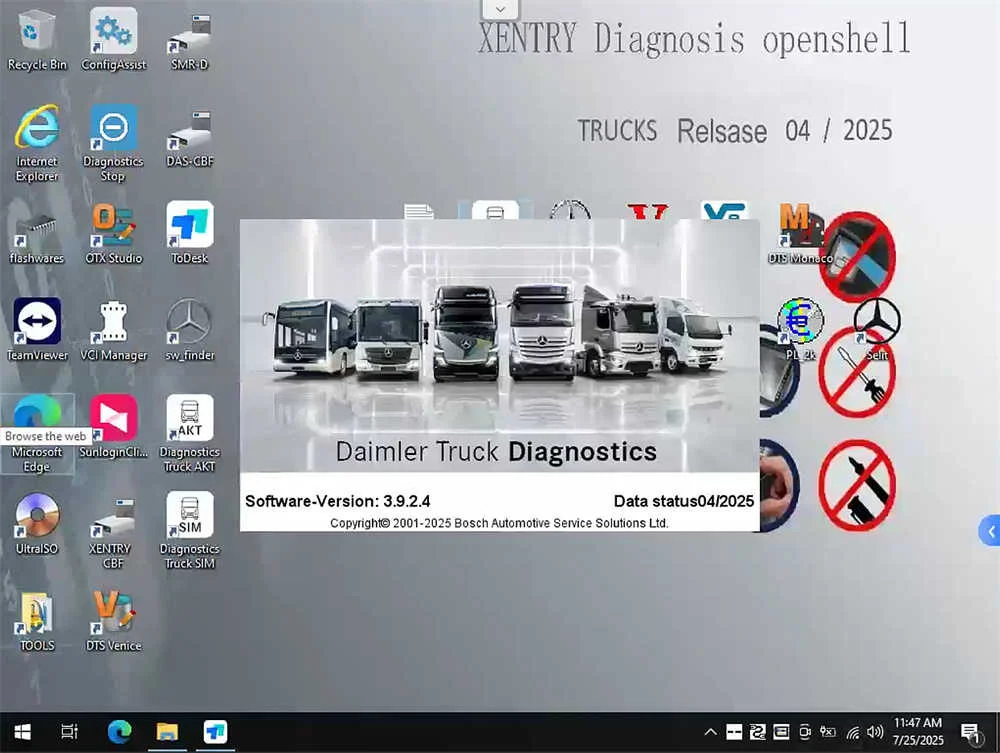
Task: Click the "Software-Version: 3.9.2.4" text
Action: [x=337, y=501]
